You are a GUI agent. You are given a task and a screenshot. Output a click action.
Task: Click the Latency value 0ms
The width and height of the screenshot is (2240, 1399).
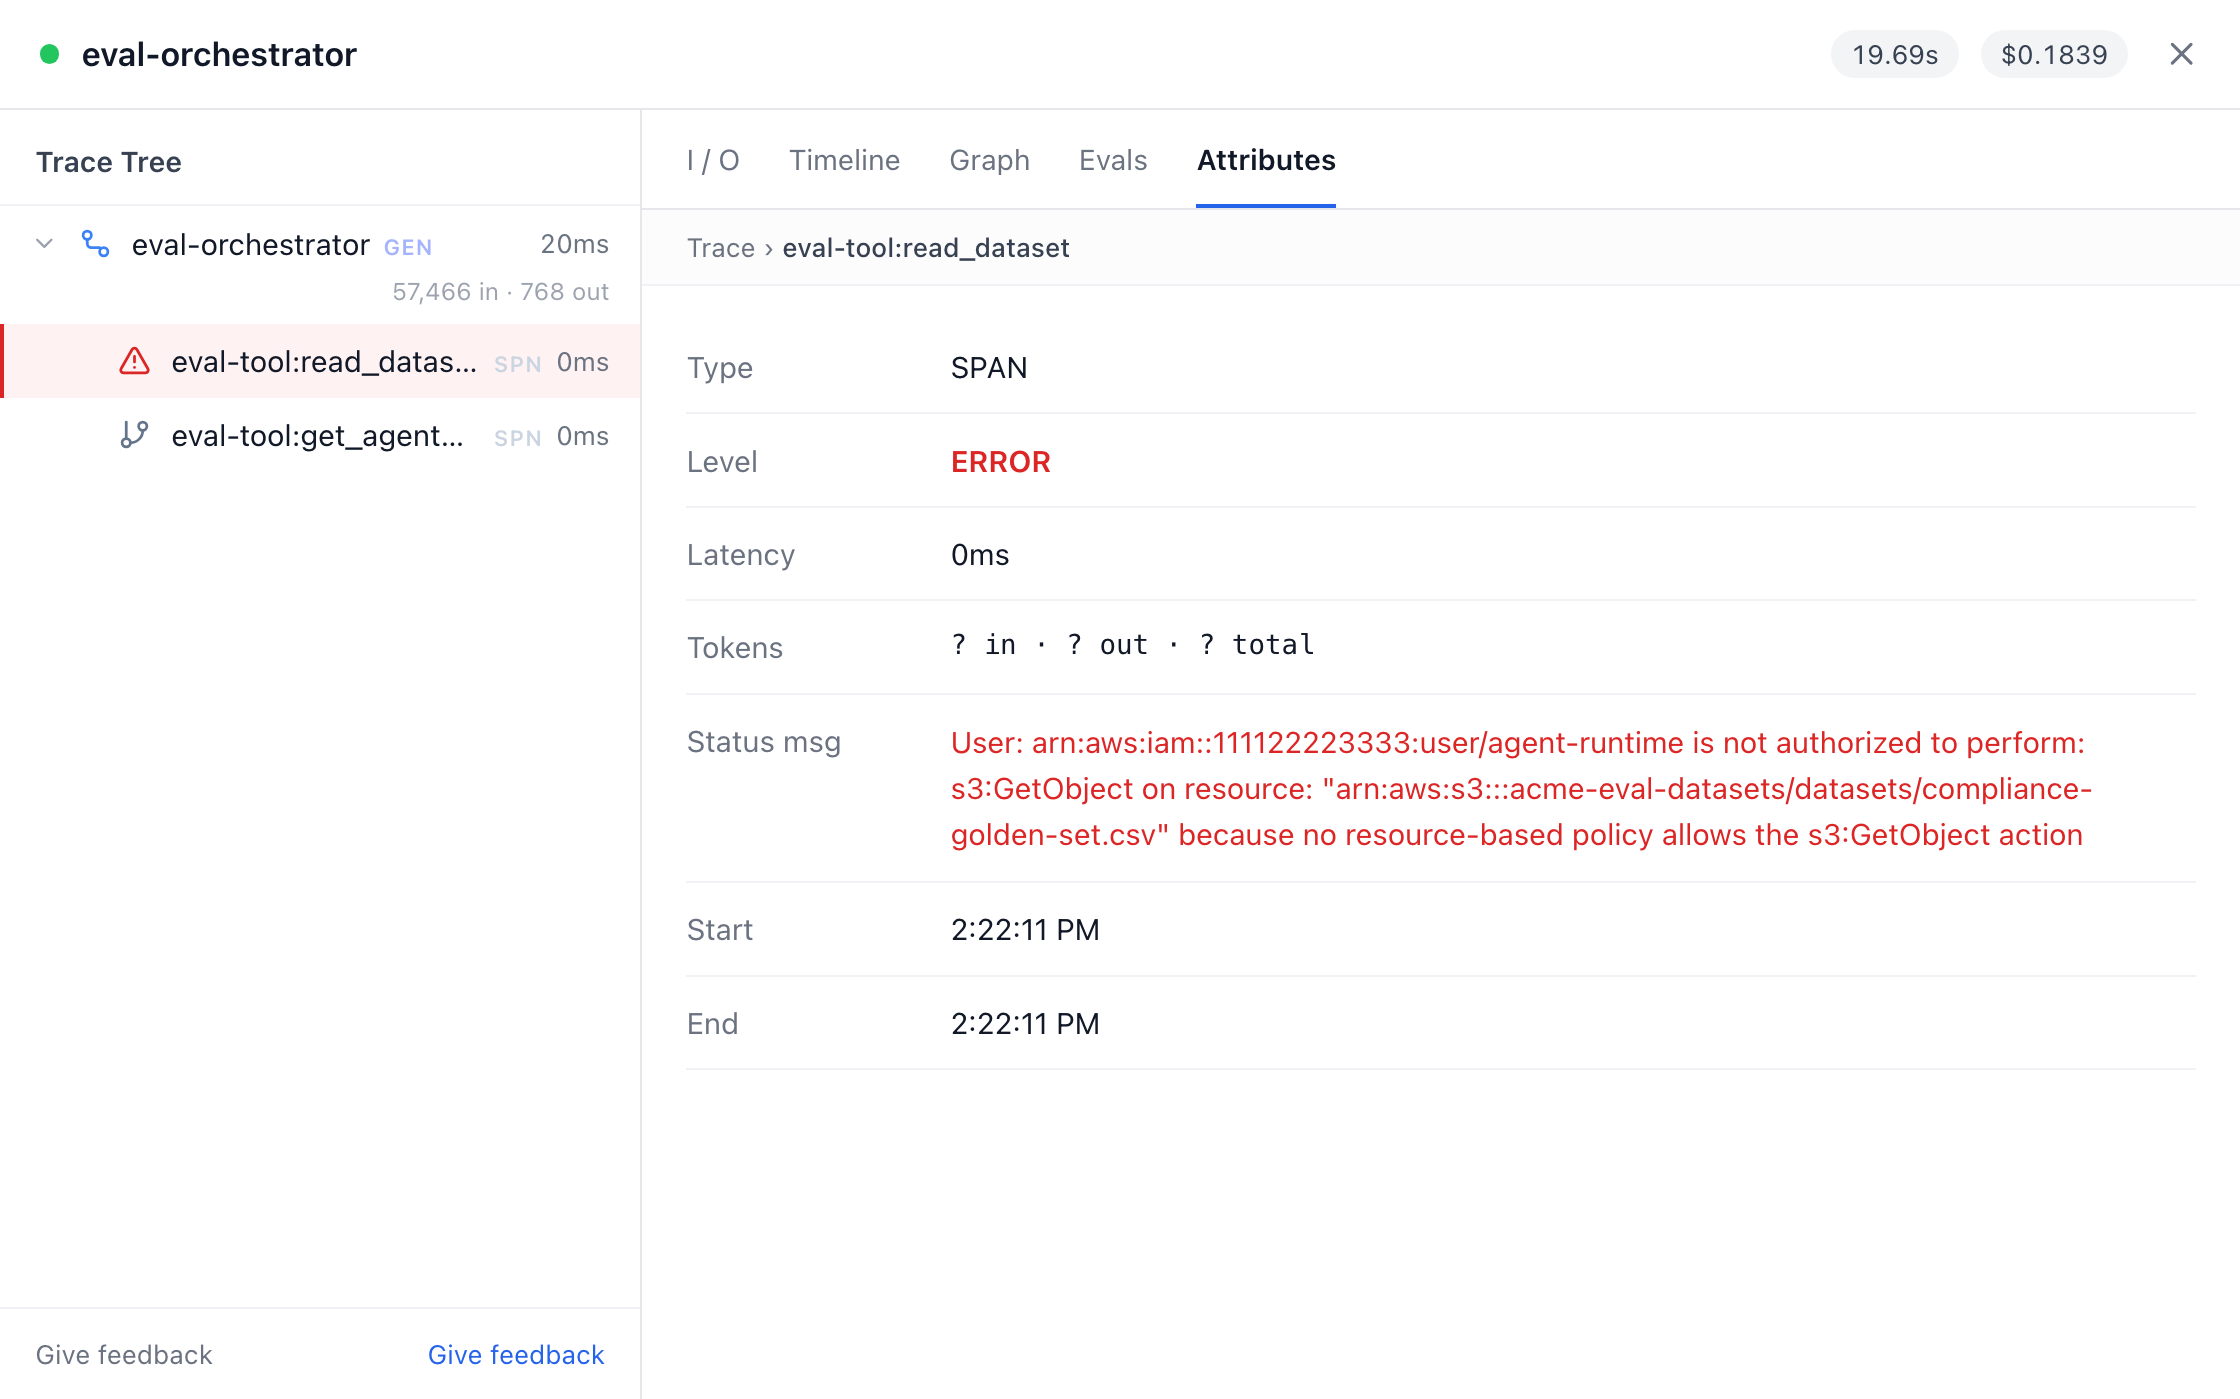tap(980, 554)
